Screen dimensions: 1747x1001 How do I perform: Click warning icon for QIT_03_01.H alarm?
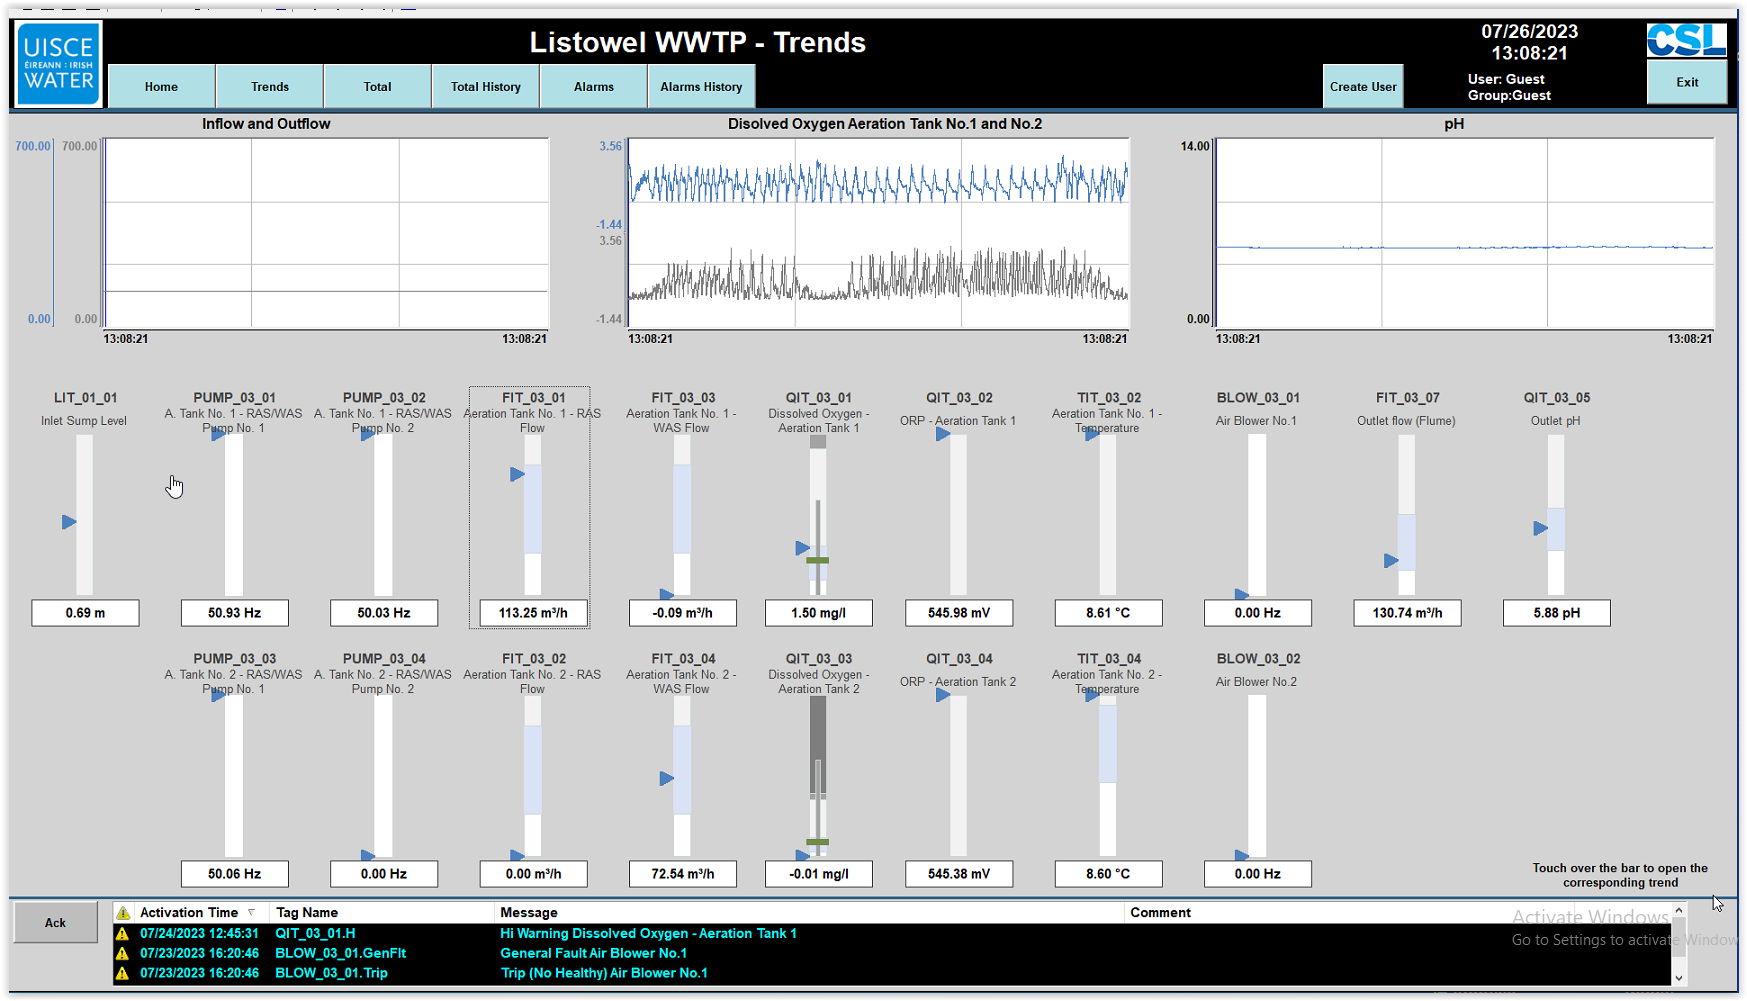tap(123, 934)
